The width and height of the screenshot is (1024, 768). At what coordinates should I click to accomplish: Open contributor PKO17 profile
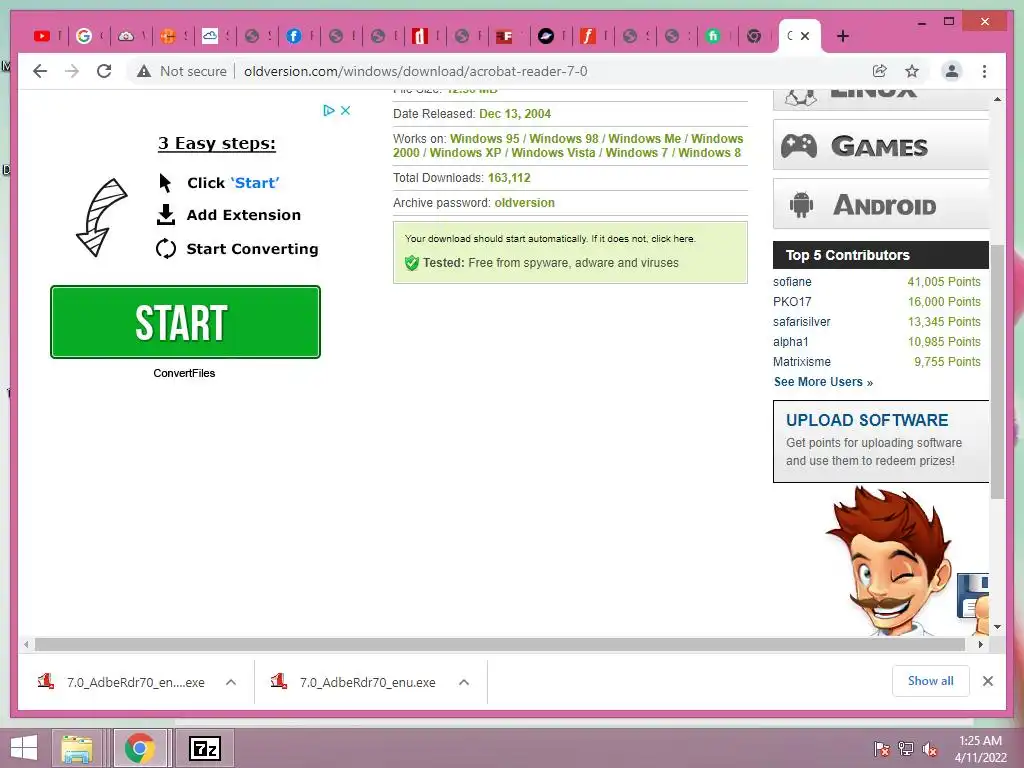coord(792,302)
